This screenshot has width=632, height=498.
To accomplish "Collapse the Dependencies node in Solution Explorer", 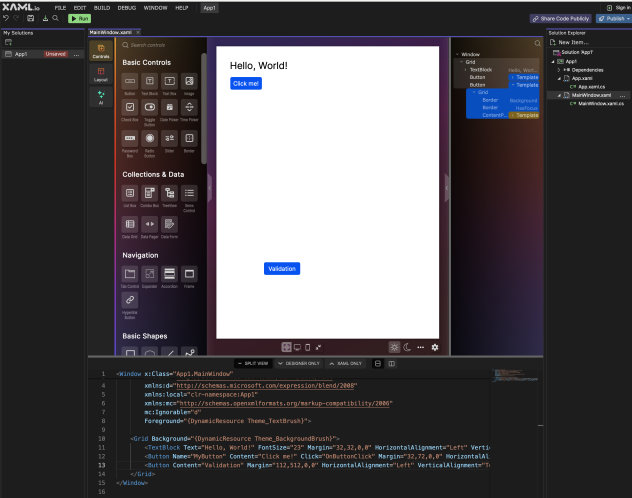I will pyautogui.click(x=559, y=70).
